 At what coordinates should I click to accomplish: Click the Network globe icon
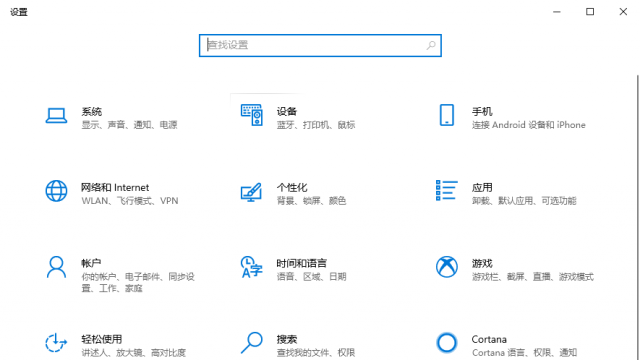click(56, 191)
